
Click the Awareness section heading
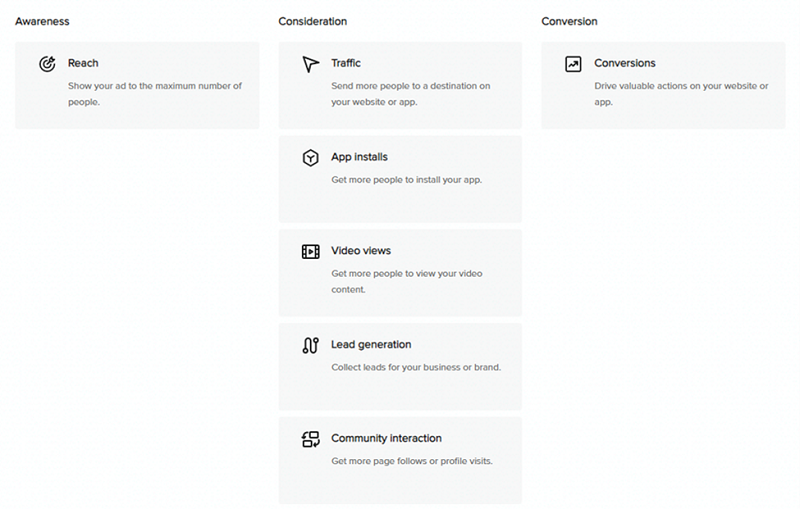point(42,21)
